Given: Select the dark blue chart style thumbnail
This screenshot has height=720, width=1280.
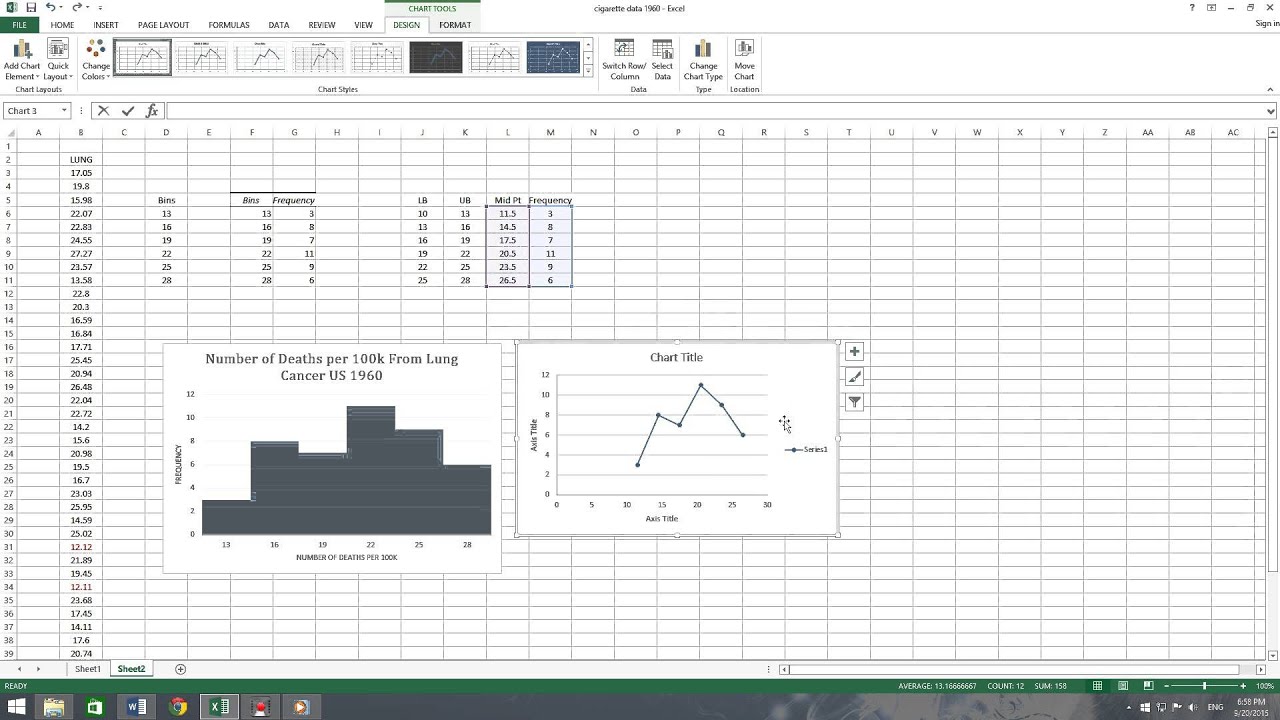Looking at the screenshot, I should (553, 58).
